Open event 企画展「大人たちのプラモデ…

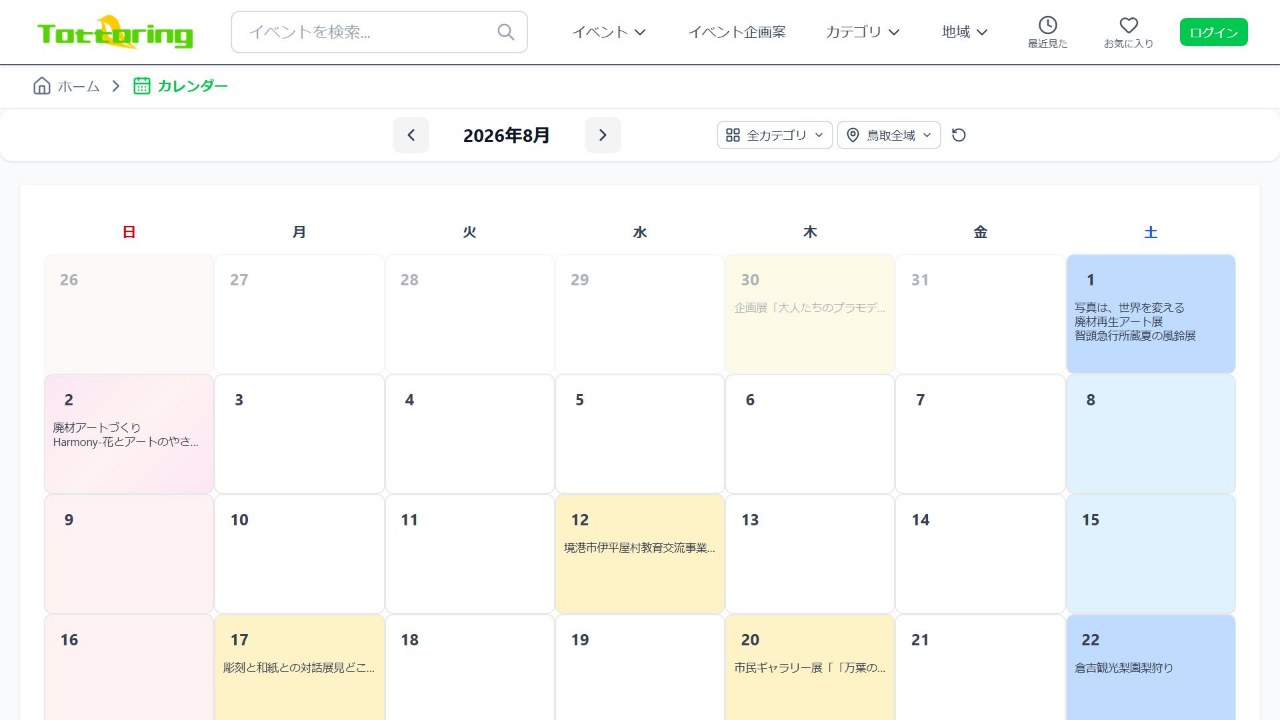810,308
